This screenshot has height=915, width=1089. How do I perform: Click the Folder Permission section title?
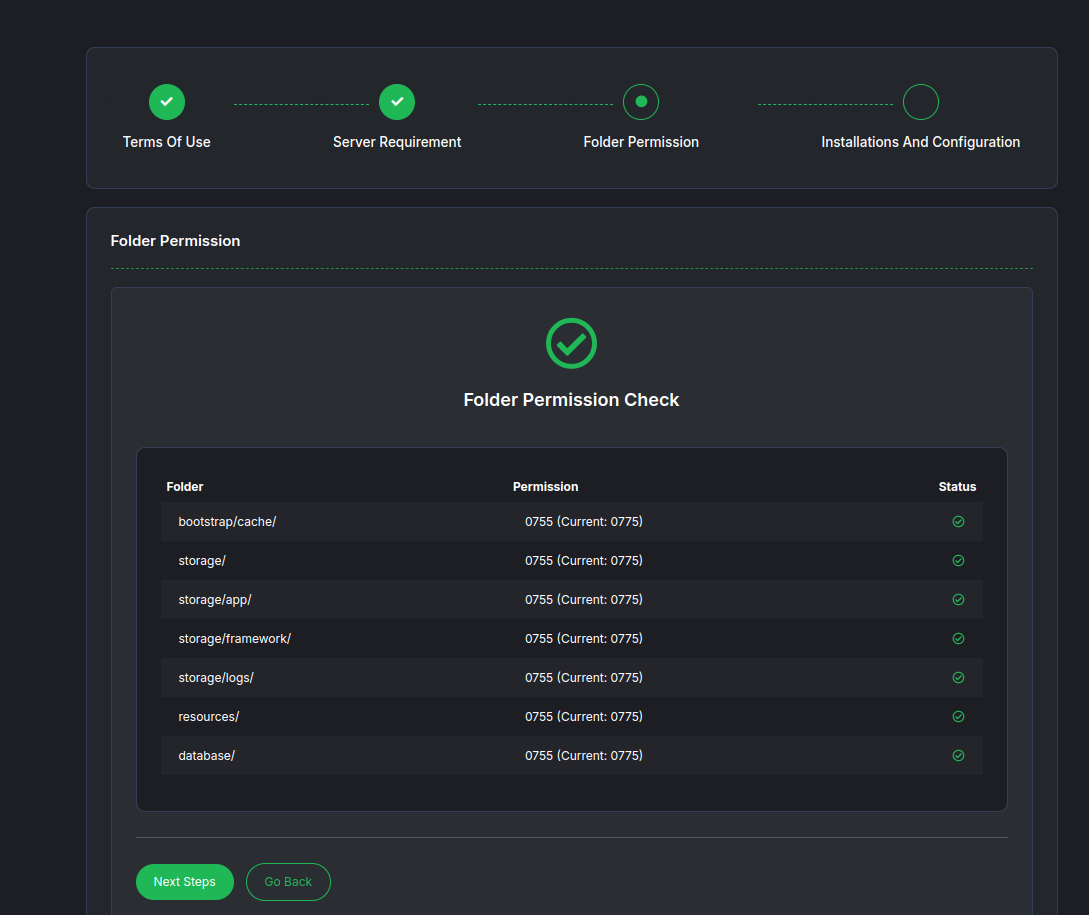175,241
